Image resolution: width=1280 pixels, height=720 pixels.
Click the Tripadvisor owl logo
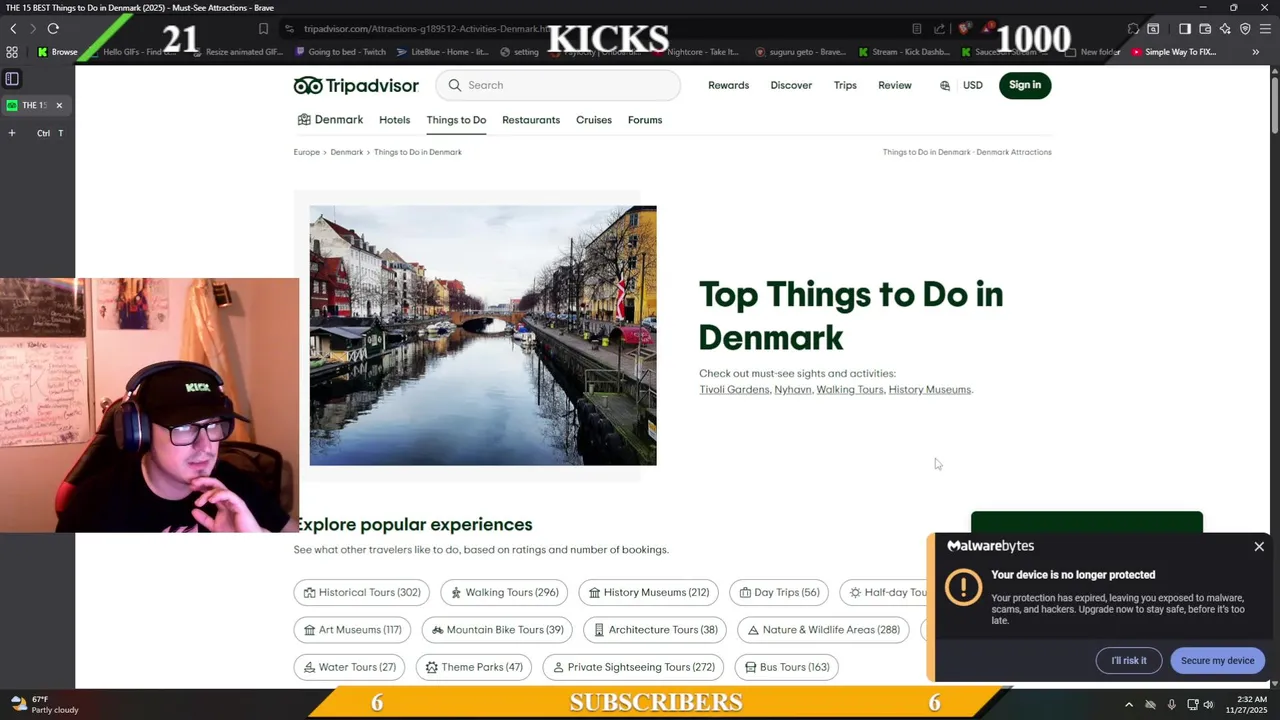point(308,85)
